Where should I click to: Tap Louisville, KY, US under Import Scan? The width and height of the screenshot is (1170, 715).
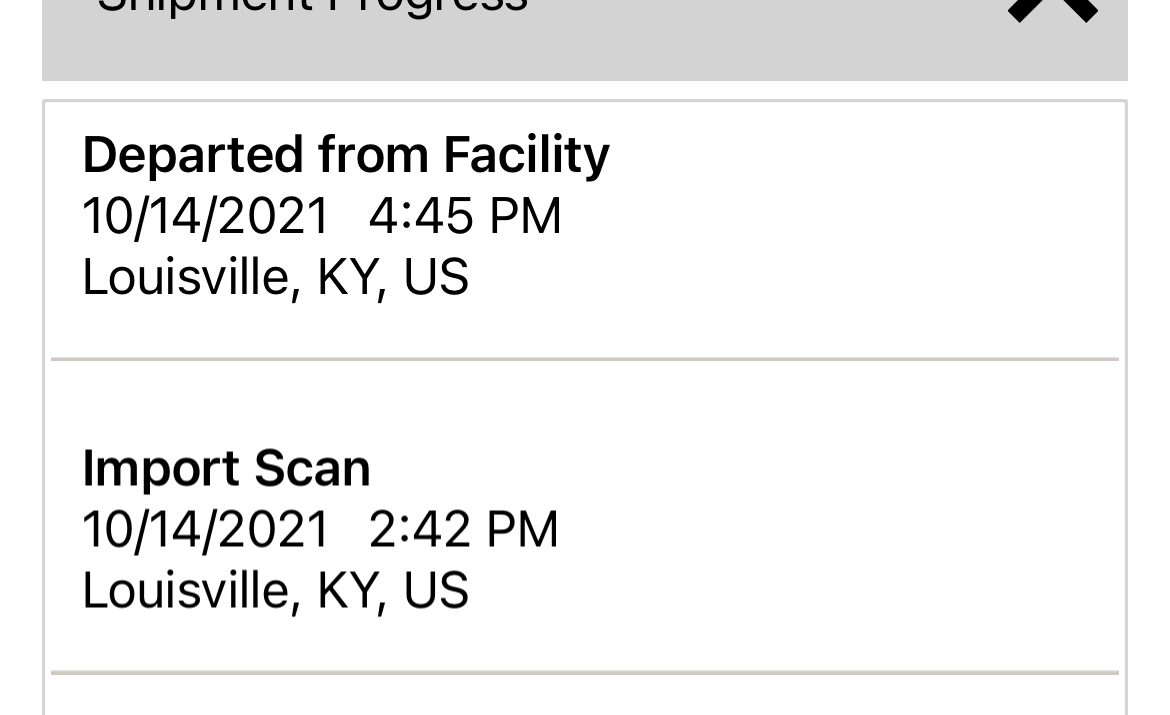[275, 590]
